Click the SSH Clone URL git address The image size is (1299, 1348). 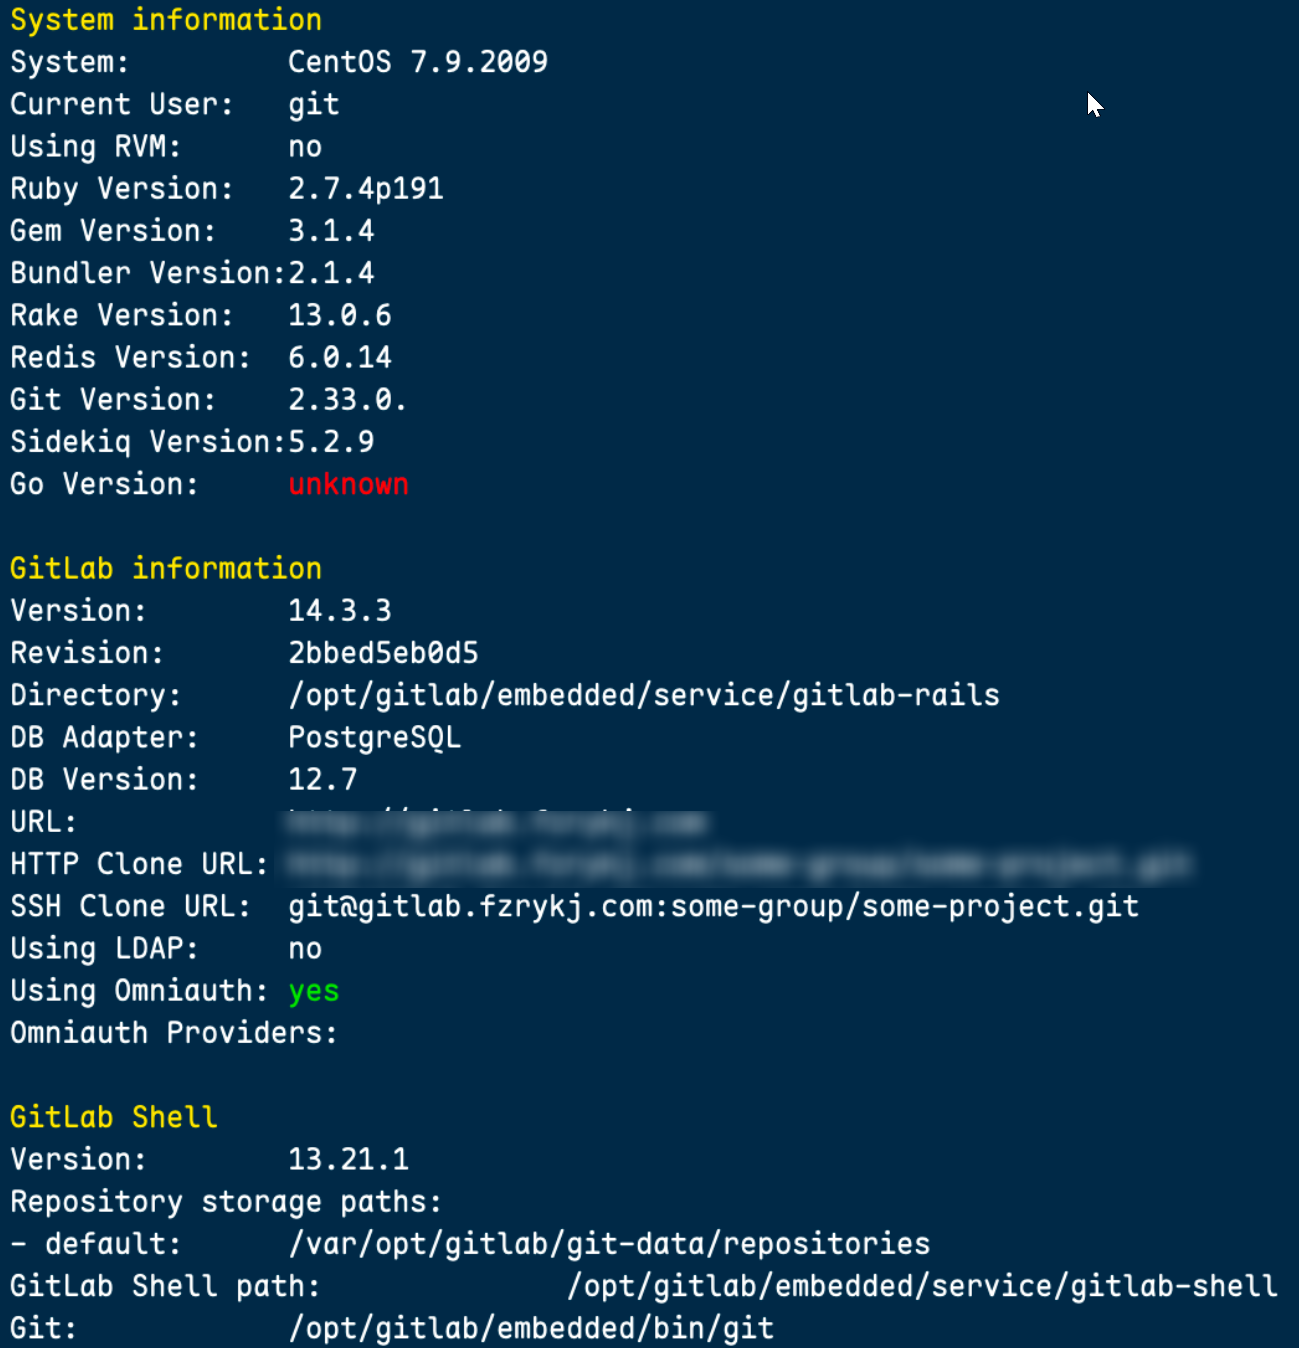(x=713, y=906)
